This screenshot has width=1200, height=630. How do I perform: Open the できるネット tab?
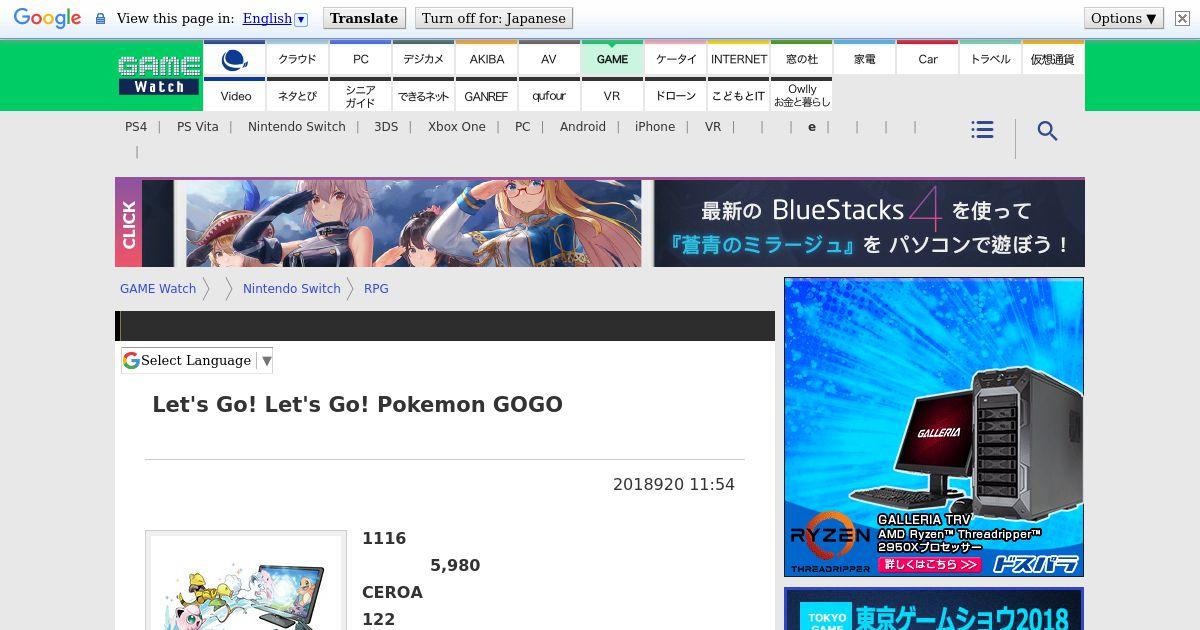423,95
